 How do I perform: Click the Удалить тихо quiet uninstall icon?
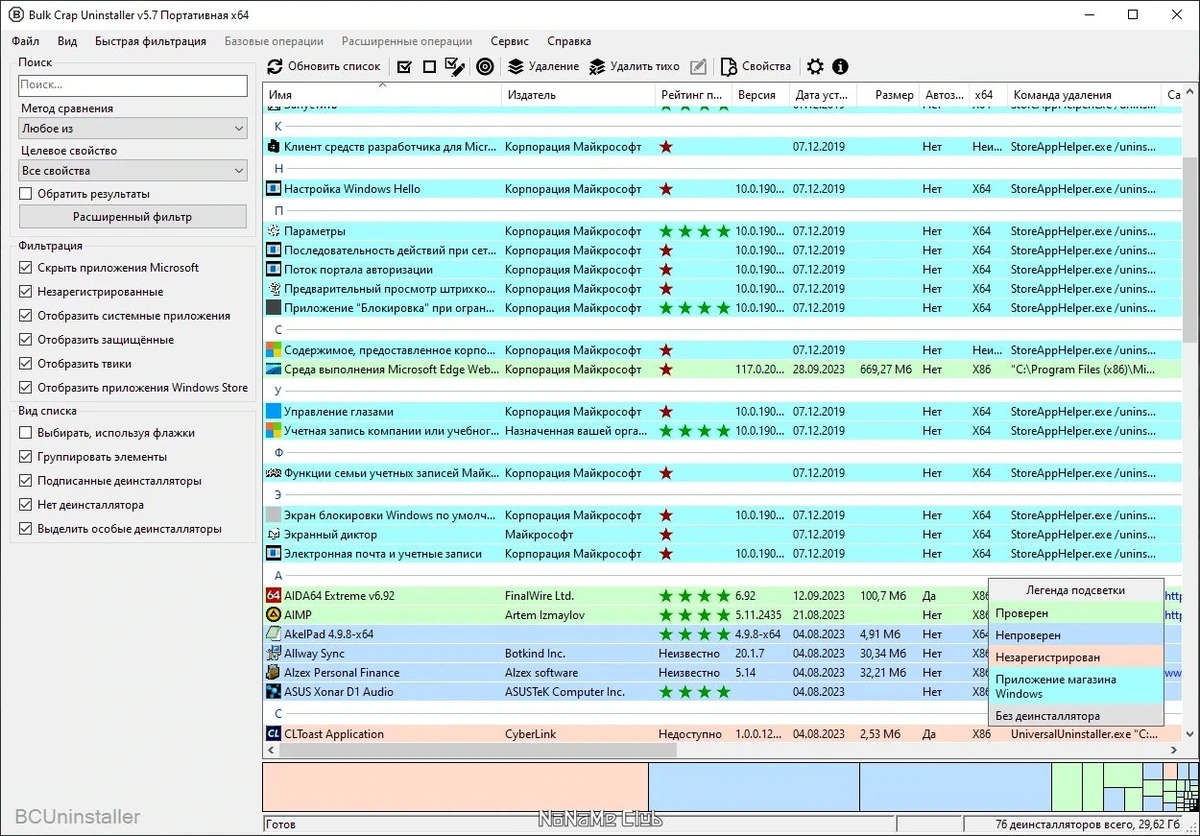(597, 67)
